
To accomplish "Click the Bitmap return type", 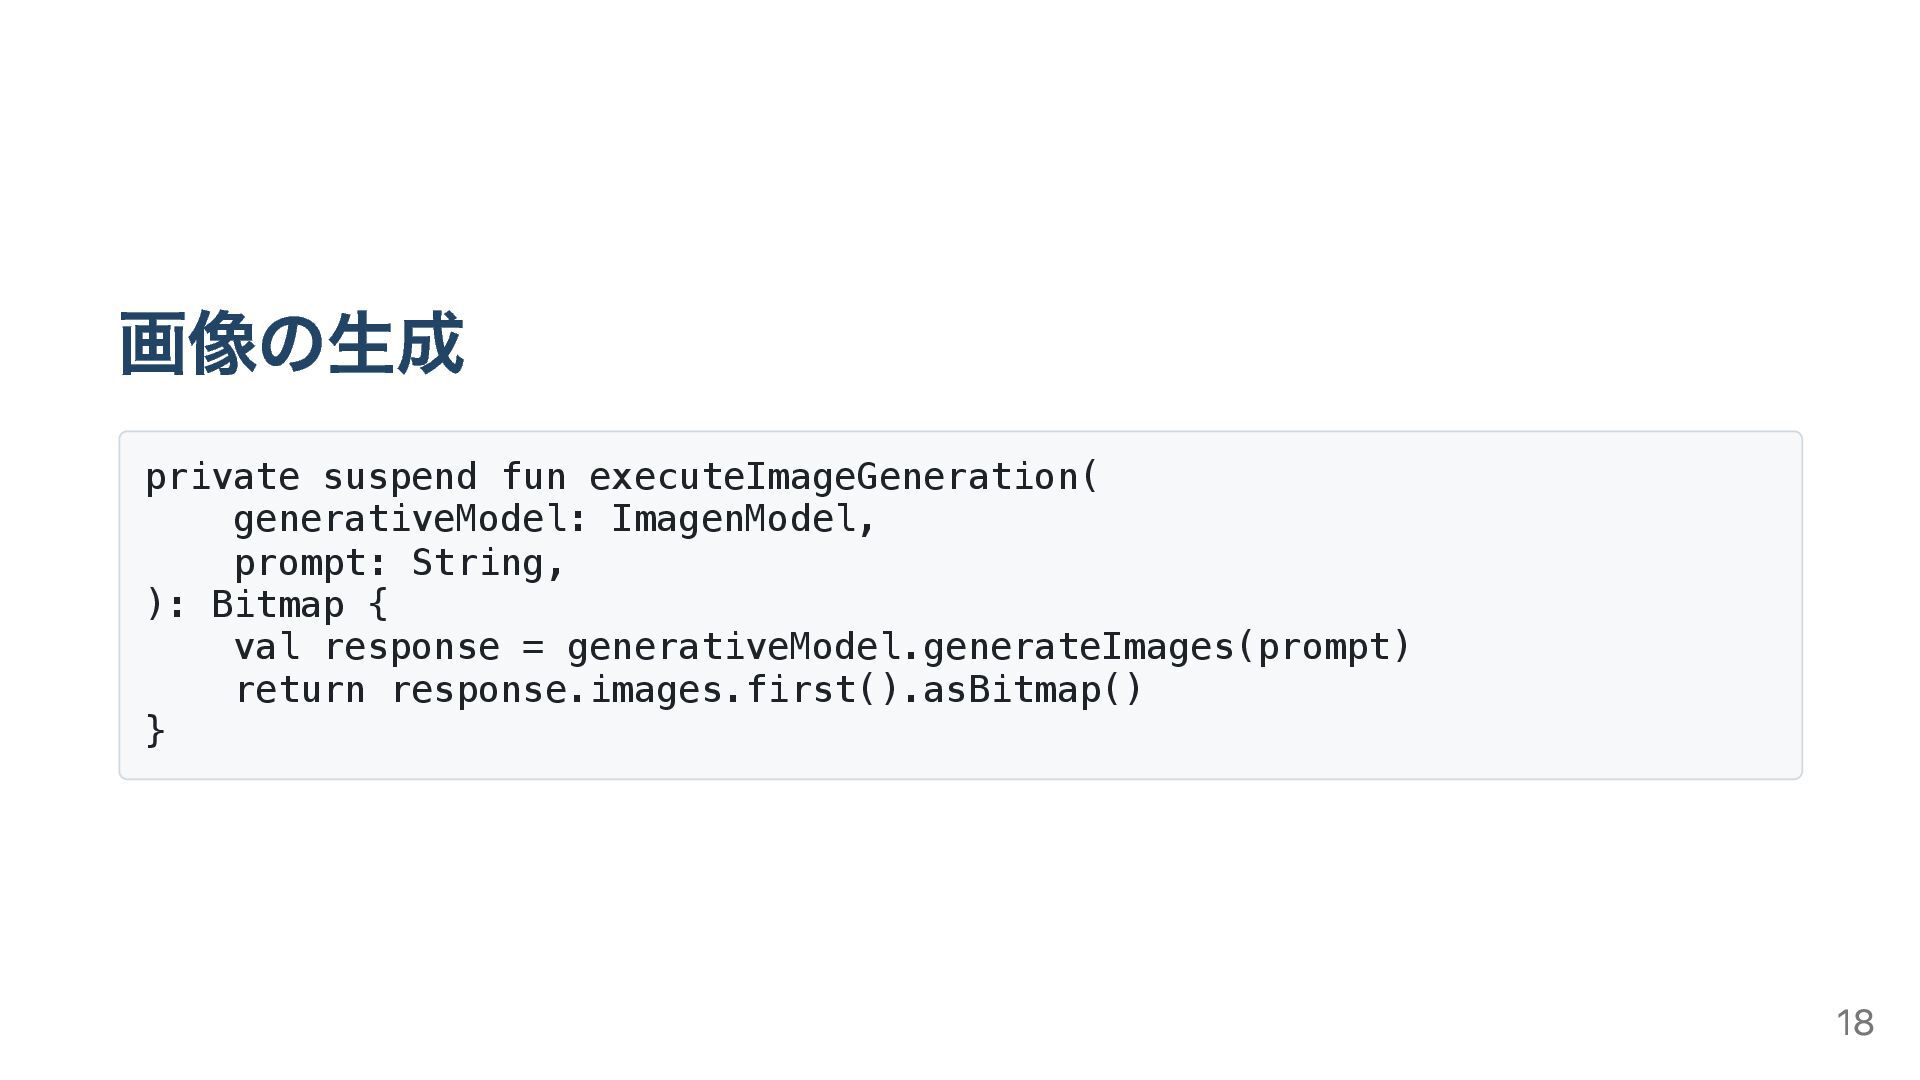I will coord(277,605).
